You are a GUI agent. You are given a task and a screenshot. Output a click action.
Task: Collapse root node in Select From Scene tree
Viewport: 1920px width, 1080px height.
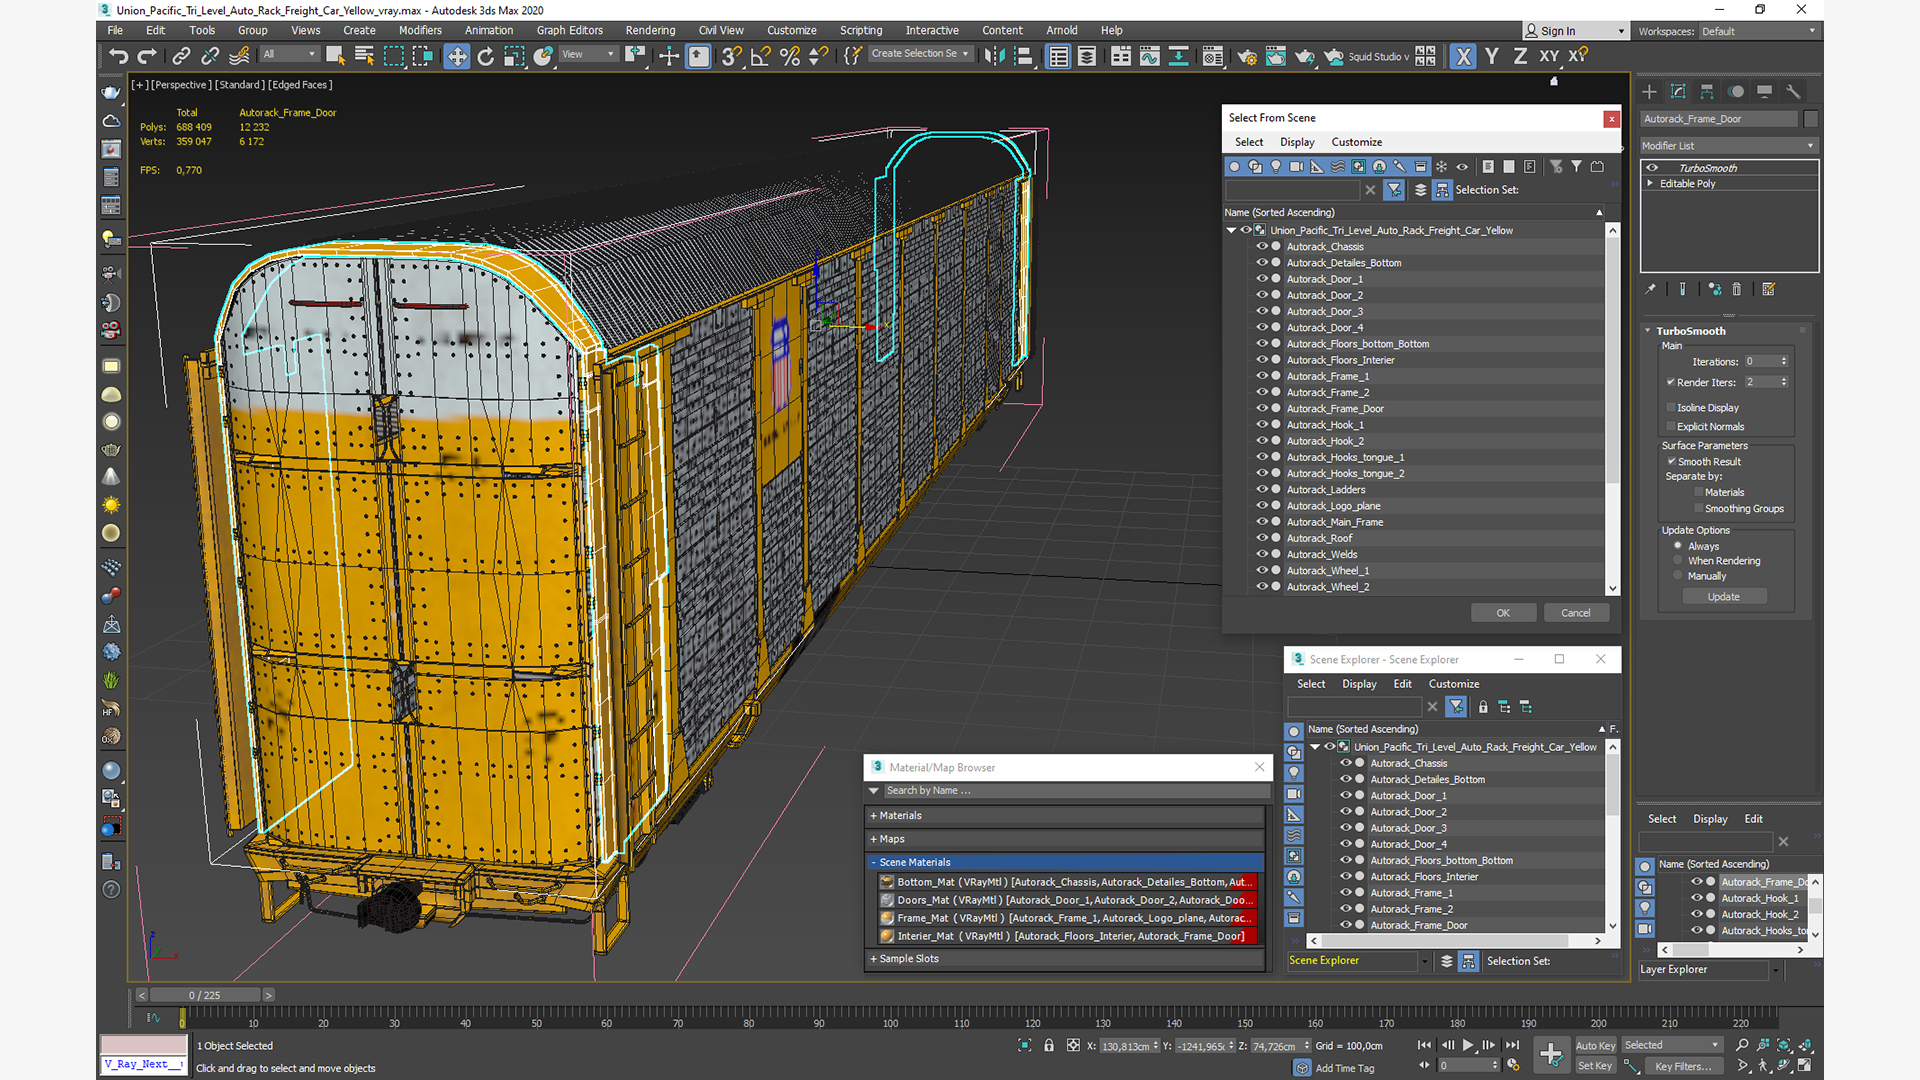1232,231
